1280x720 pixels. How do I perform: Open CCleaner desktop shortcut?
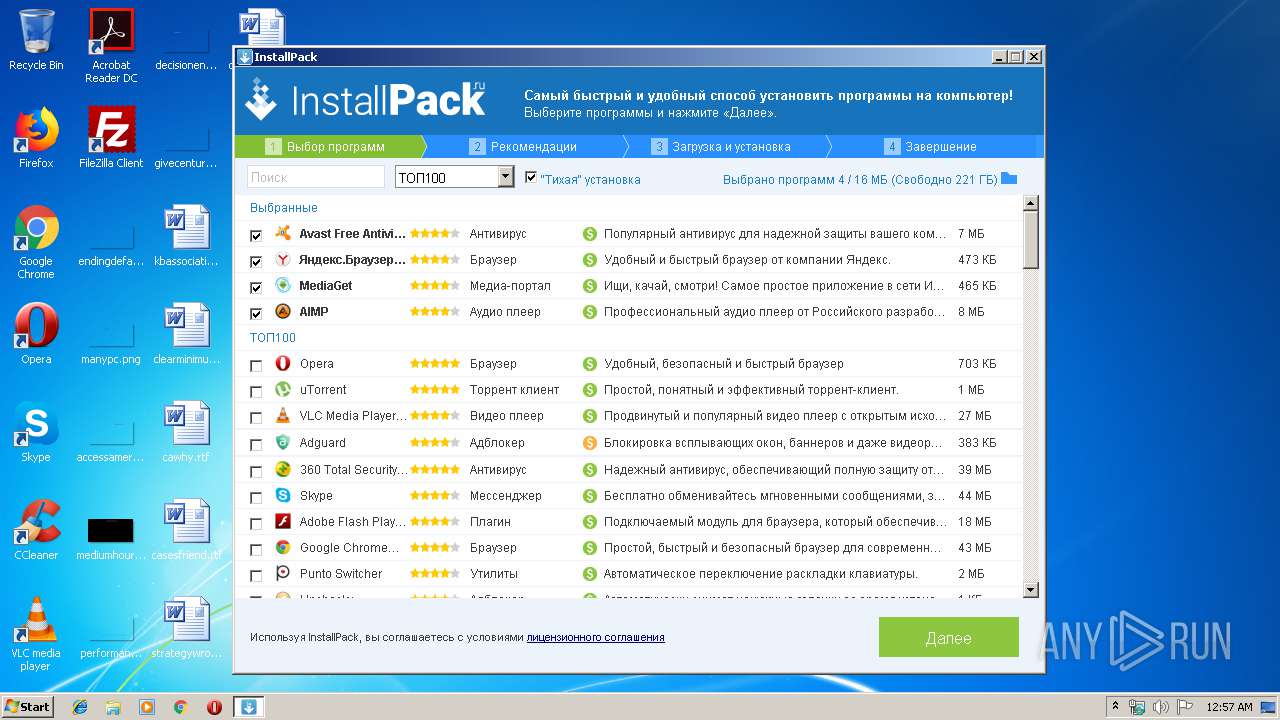tap(36, 530)
